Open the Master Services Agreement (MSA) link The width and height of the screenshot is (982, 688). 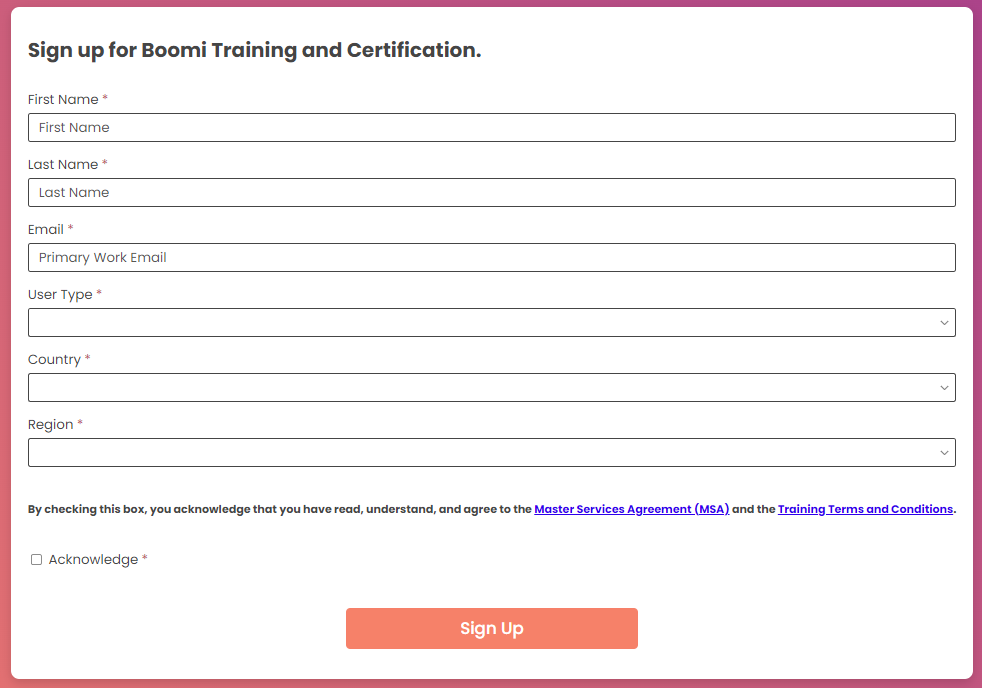631,510
